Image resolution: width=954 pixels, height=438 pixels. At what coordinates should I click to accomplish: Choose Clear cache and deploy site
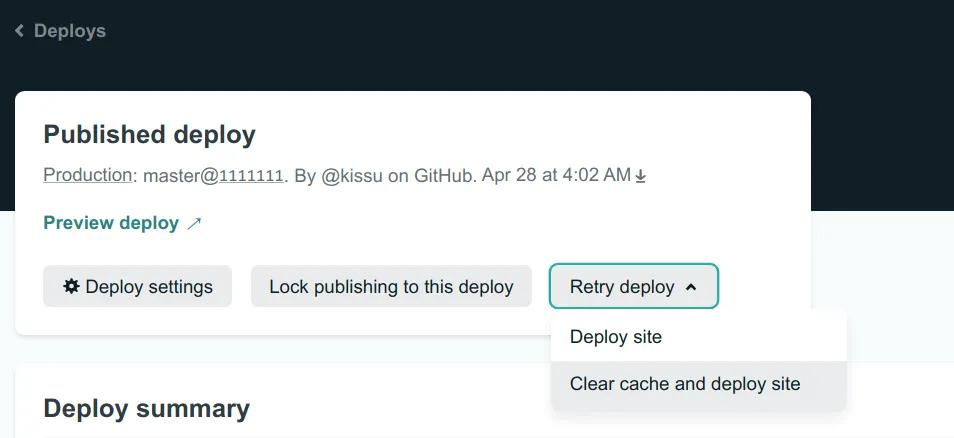(x=685, y=384)
